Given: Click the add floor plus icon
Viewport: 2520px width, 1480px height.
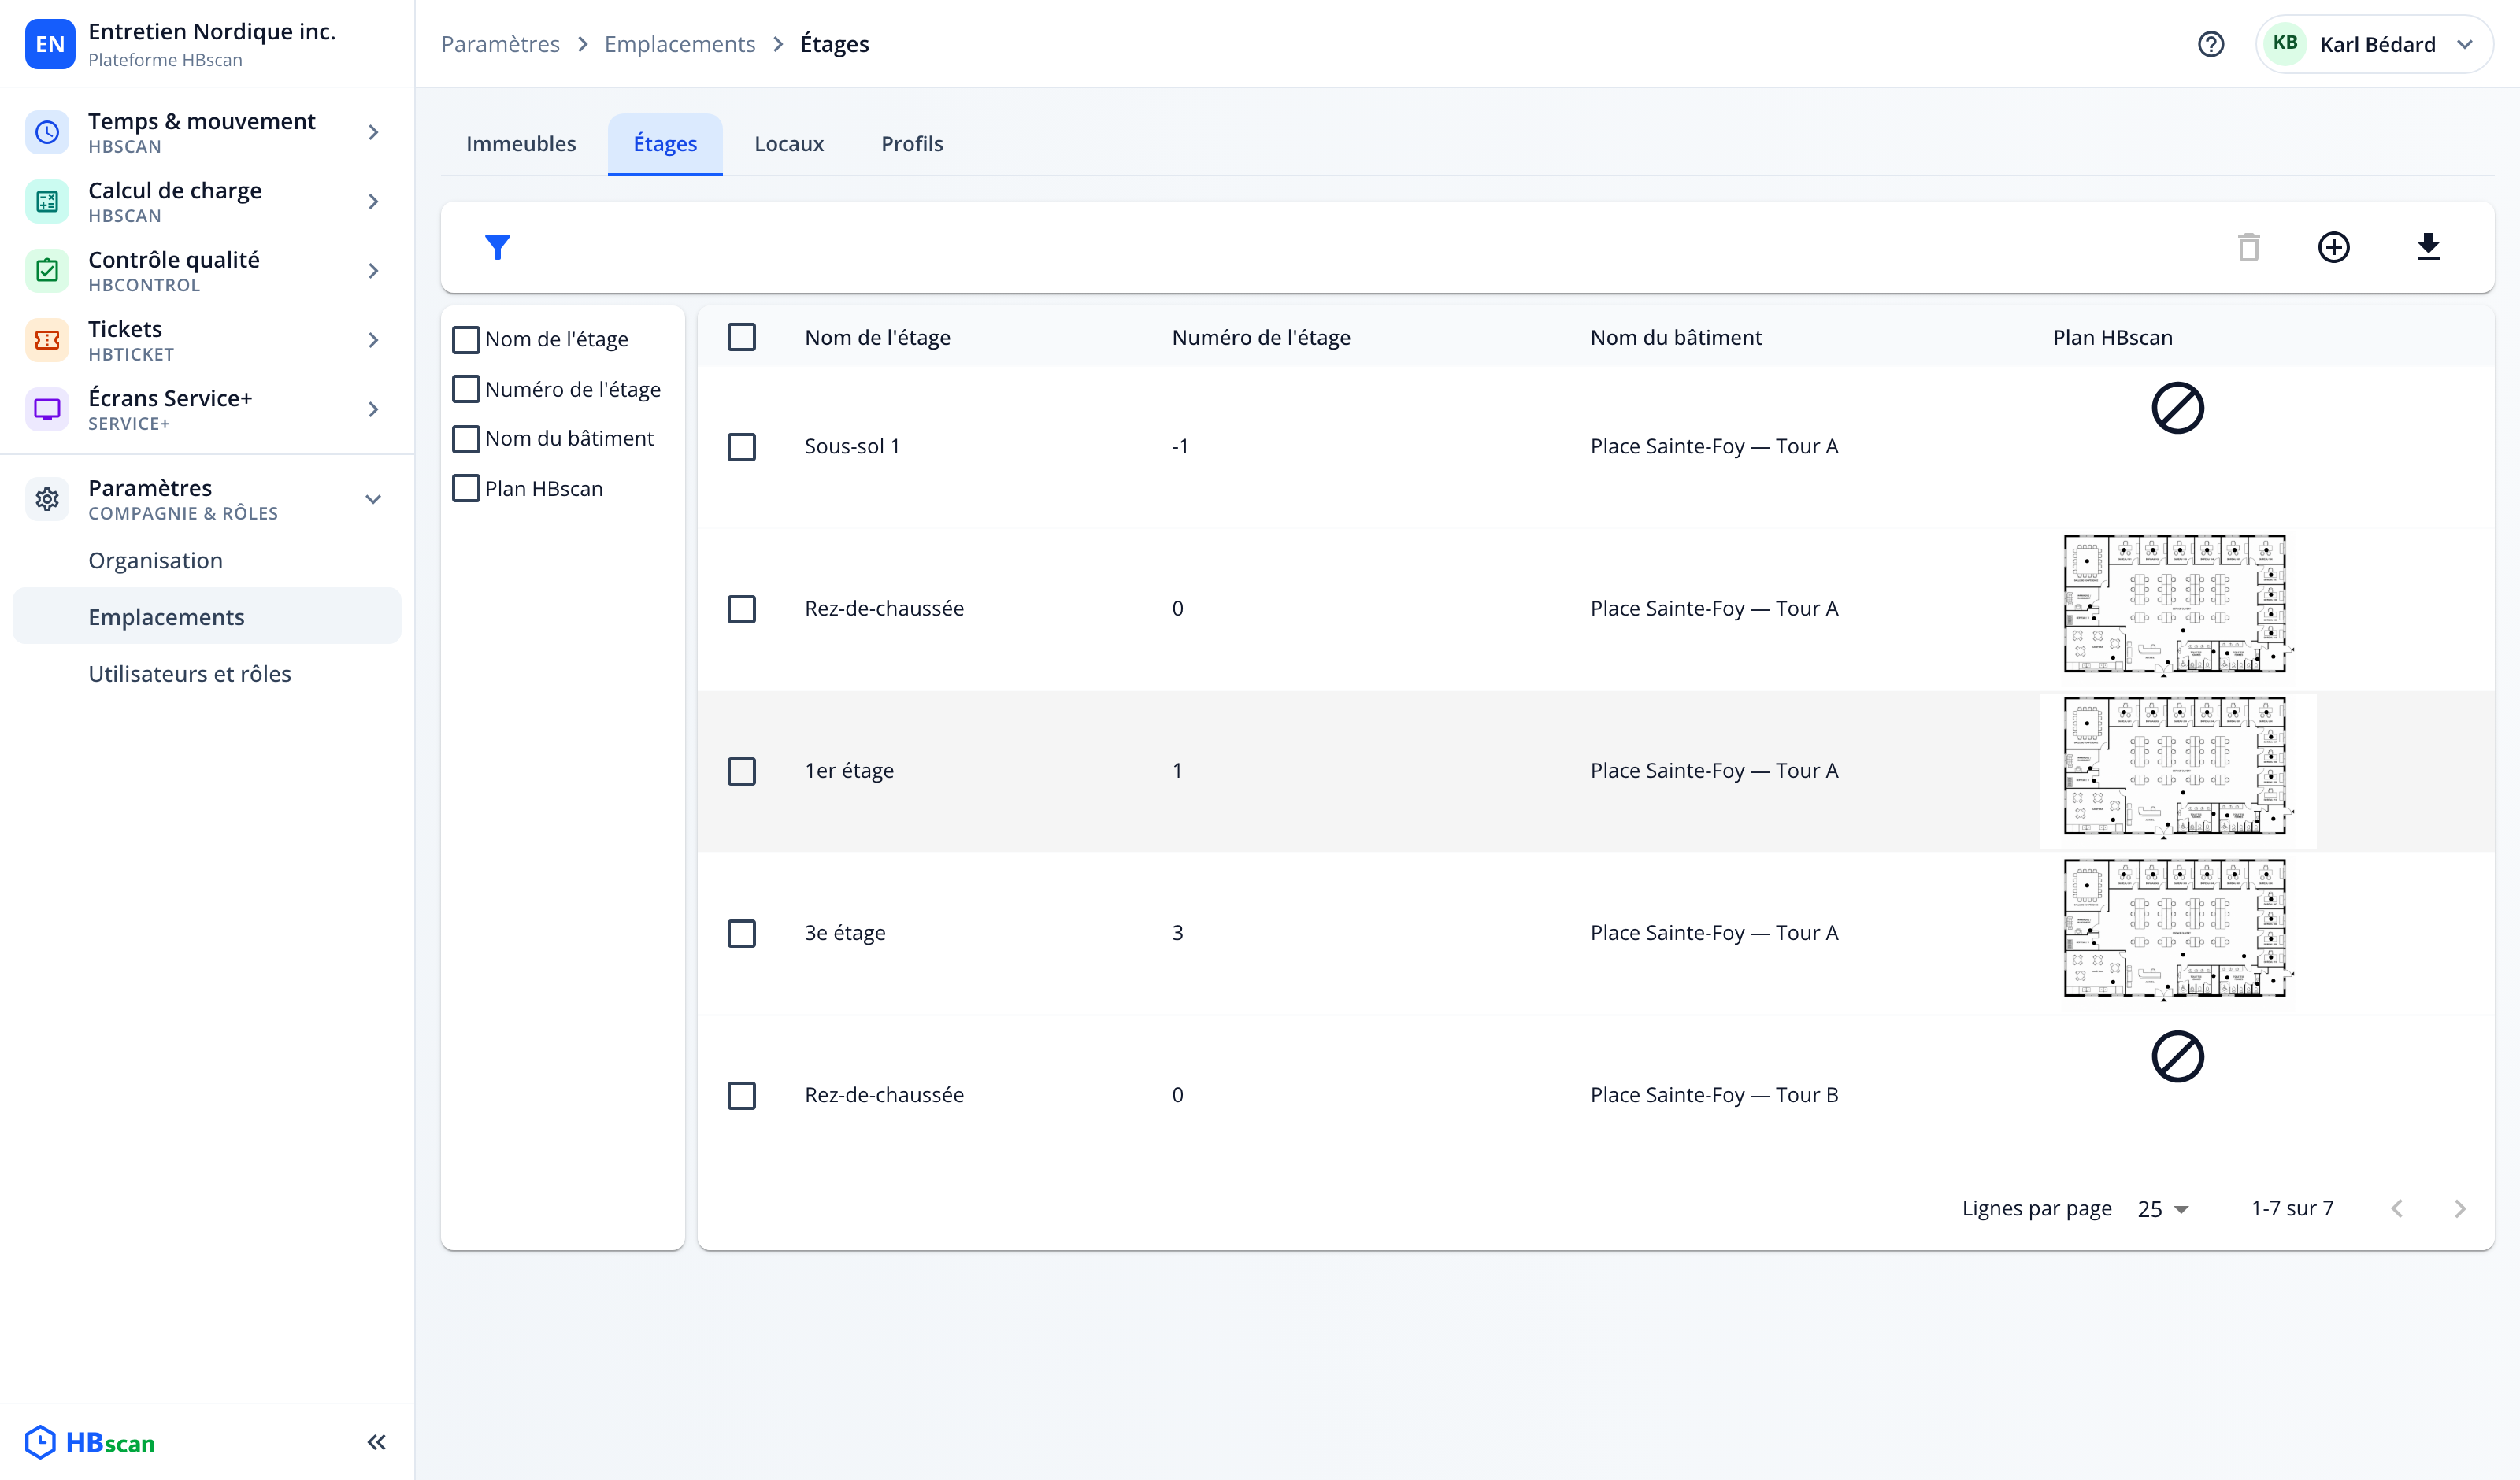Looking at the screenshot, I should coord(2333,247).
